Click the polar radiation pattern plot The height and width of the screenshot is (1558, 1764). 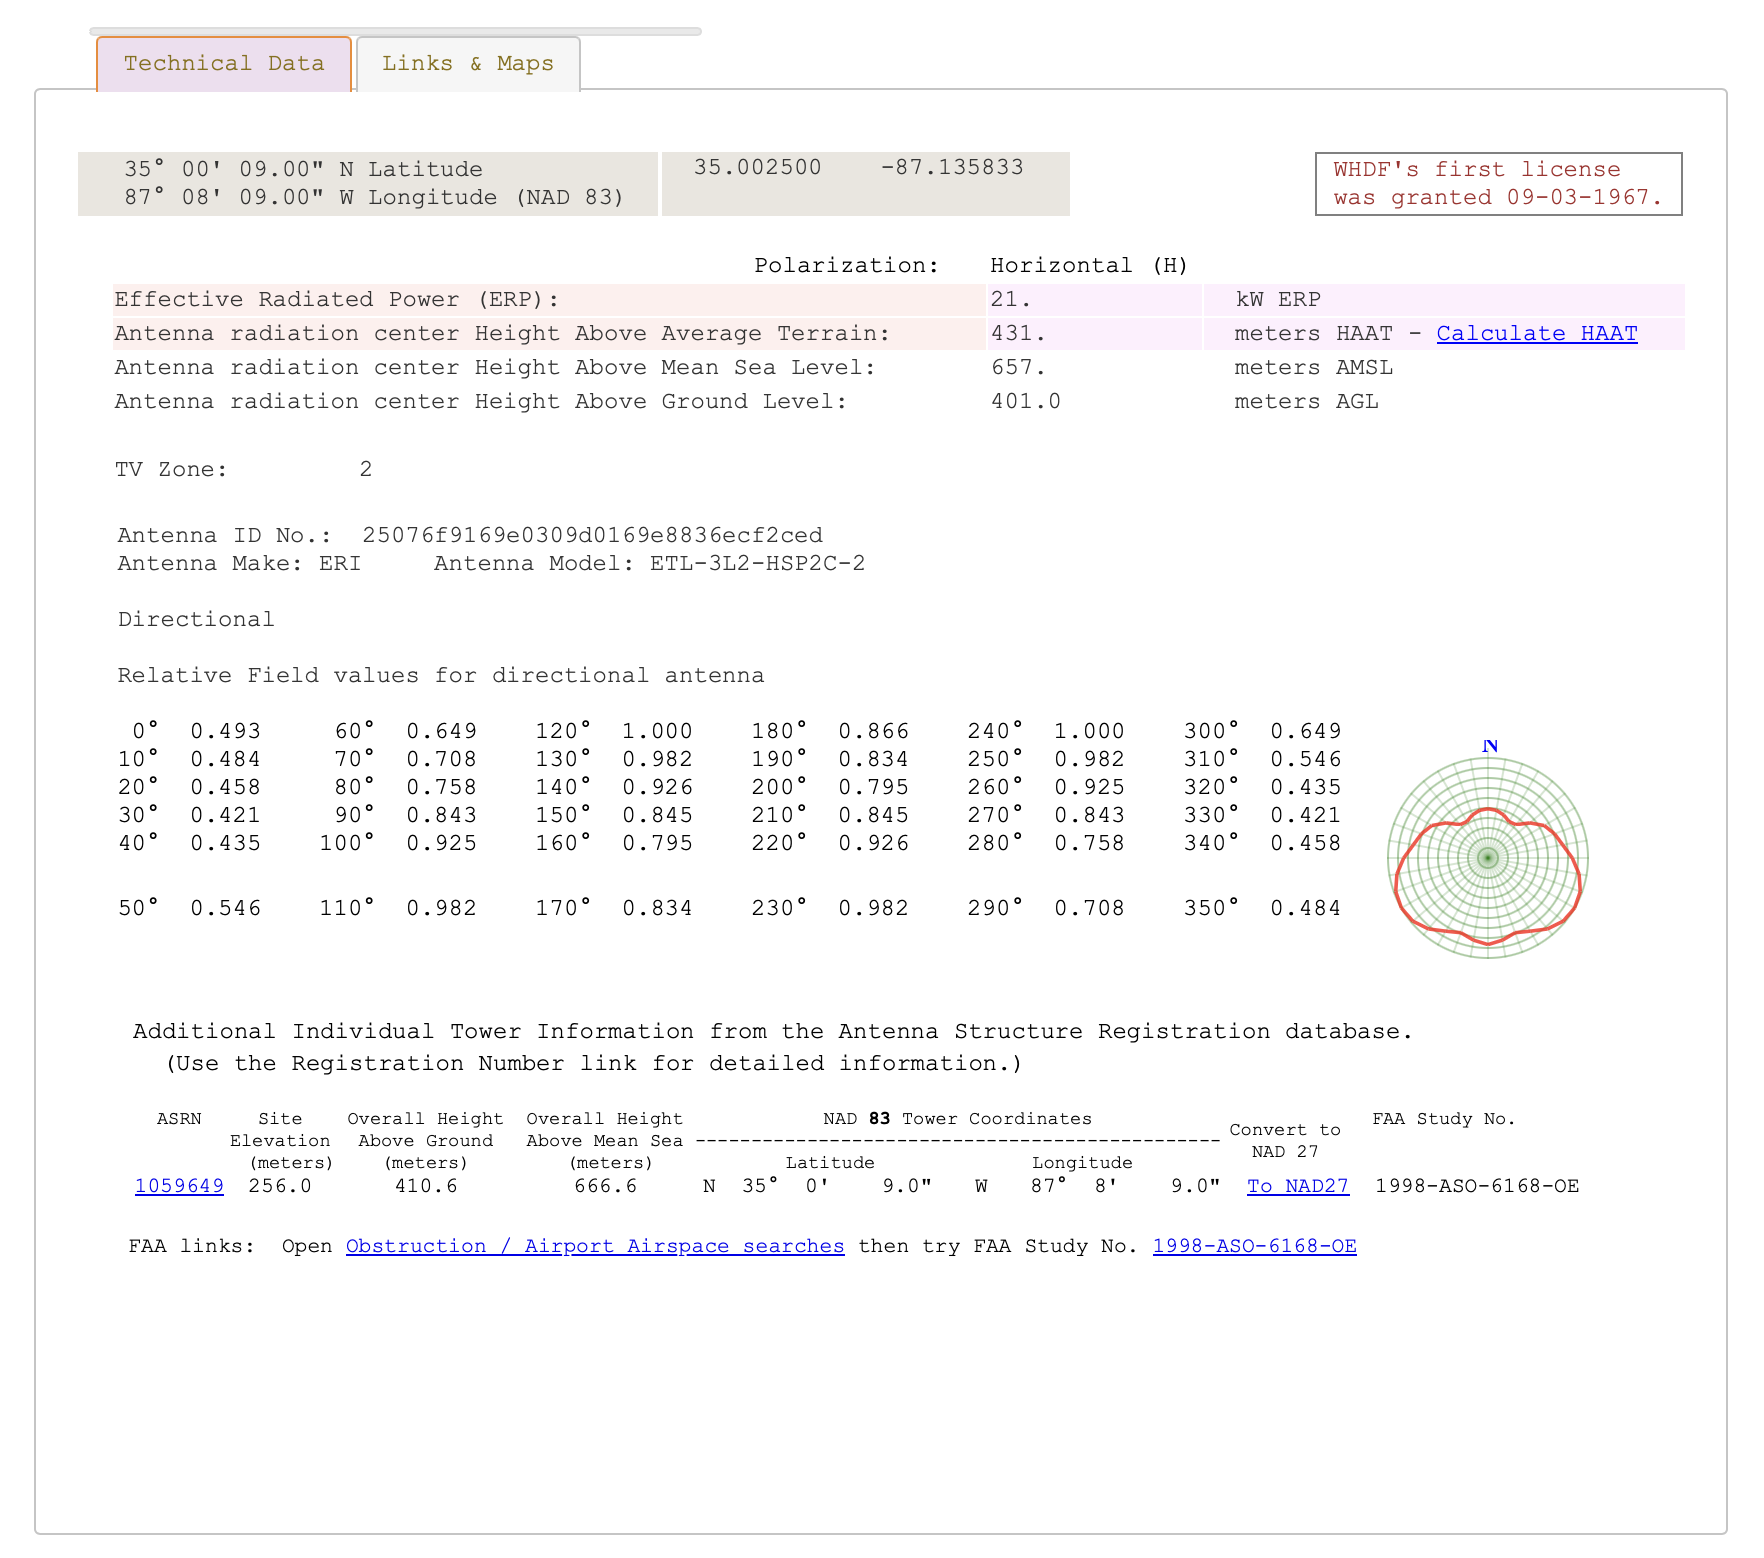tap(1488, 858)
